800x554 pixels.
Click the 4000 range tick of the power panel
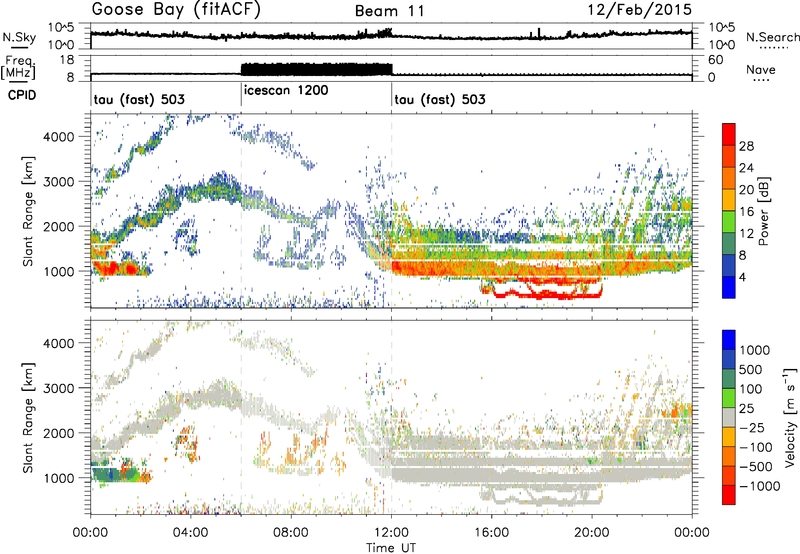pyautogui.click(x=58, y=137)
